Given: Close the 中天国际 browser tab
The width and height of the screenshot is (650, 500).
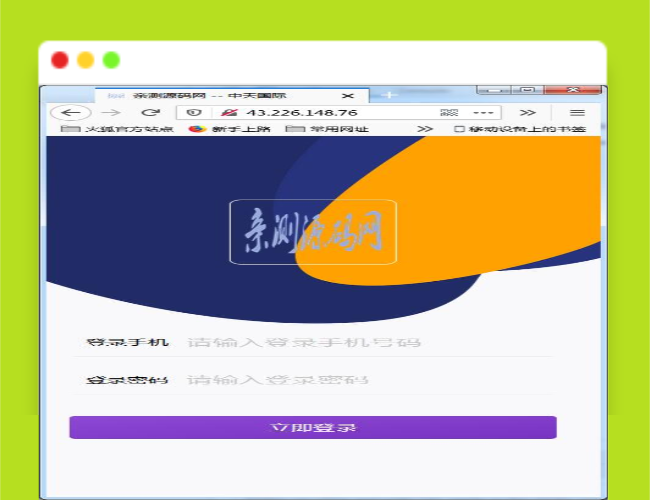Looking at the screenshot, I should (x=348, y=96).
